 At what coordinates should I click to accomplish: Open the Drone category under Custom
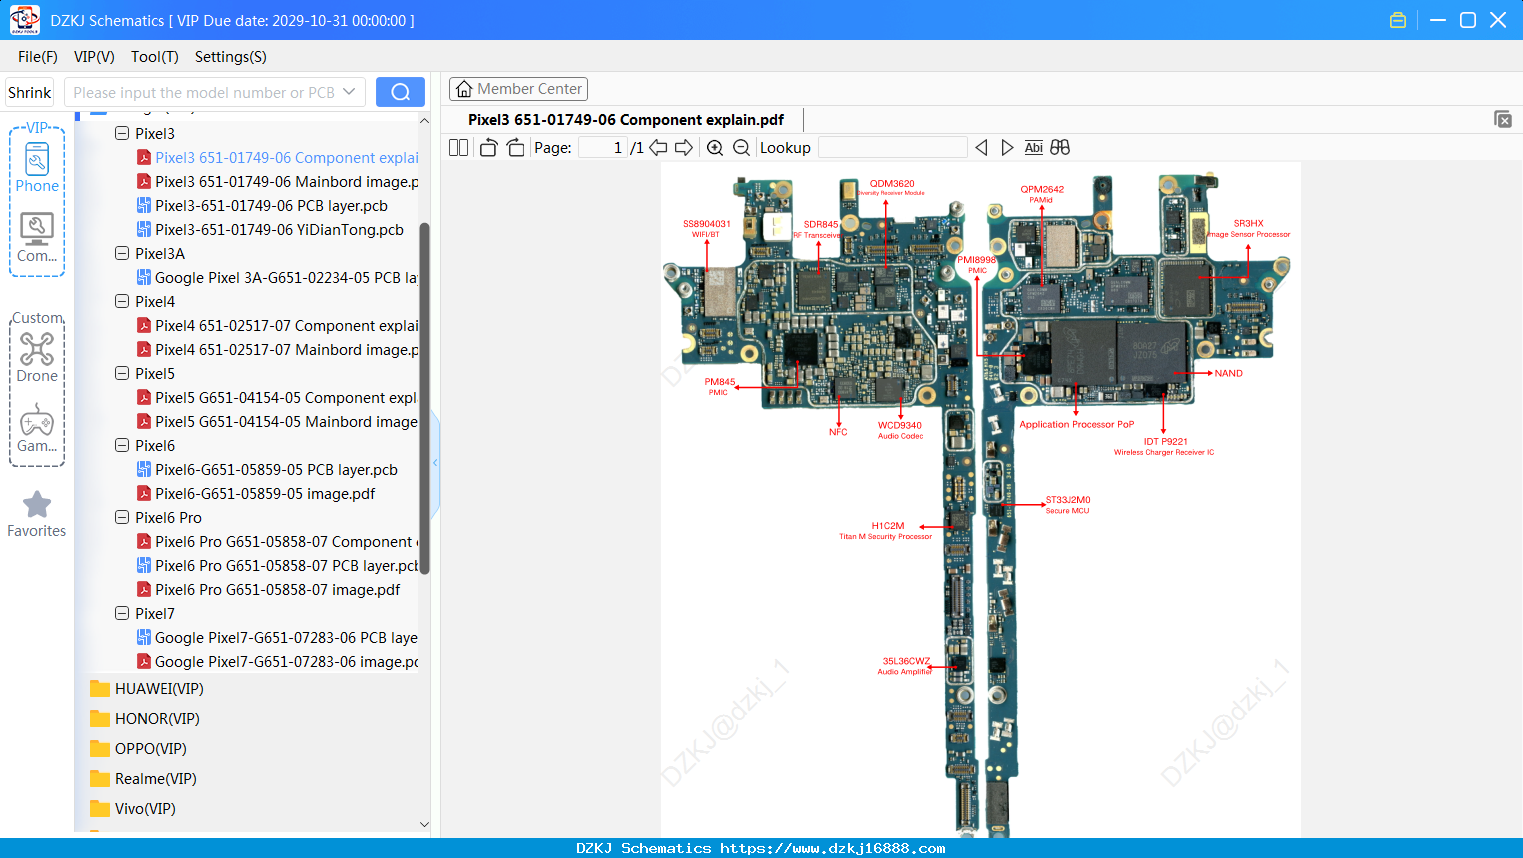point(37,357)
